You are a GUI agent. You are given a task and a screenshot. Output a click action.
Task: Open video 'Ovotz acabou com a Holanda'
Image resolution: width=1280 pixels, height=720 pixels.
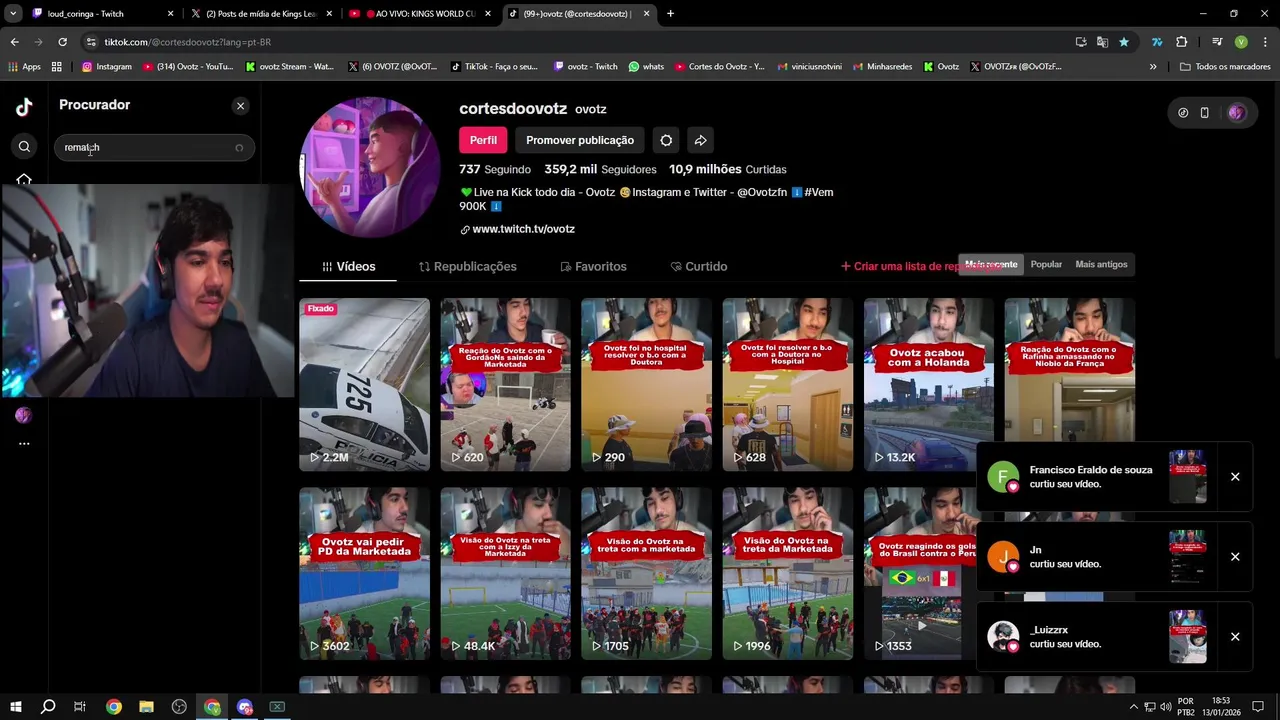coord(929,384)
